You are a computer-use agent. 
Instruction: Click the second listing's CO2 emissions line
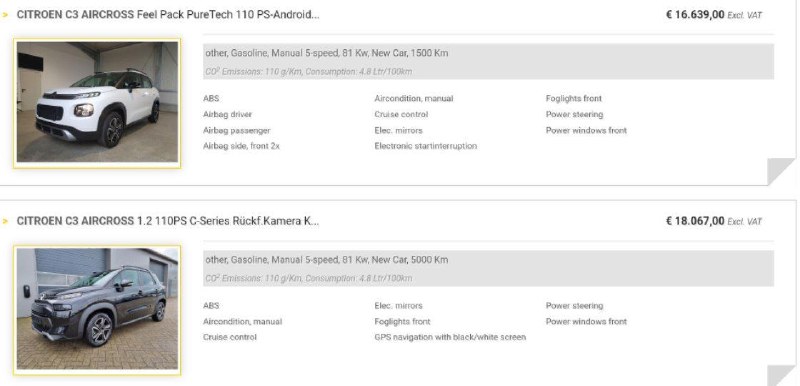click(309, 278)
